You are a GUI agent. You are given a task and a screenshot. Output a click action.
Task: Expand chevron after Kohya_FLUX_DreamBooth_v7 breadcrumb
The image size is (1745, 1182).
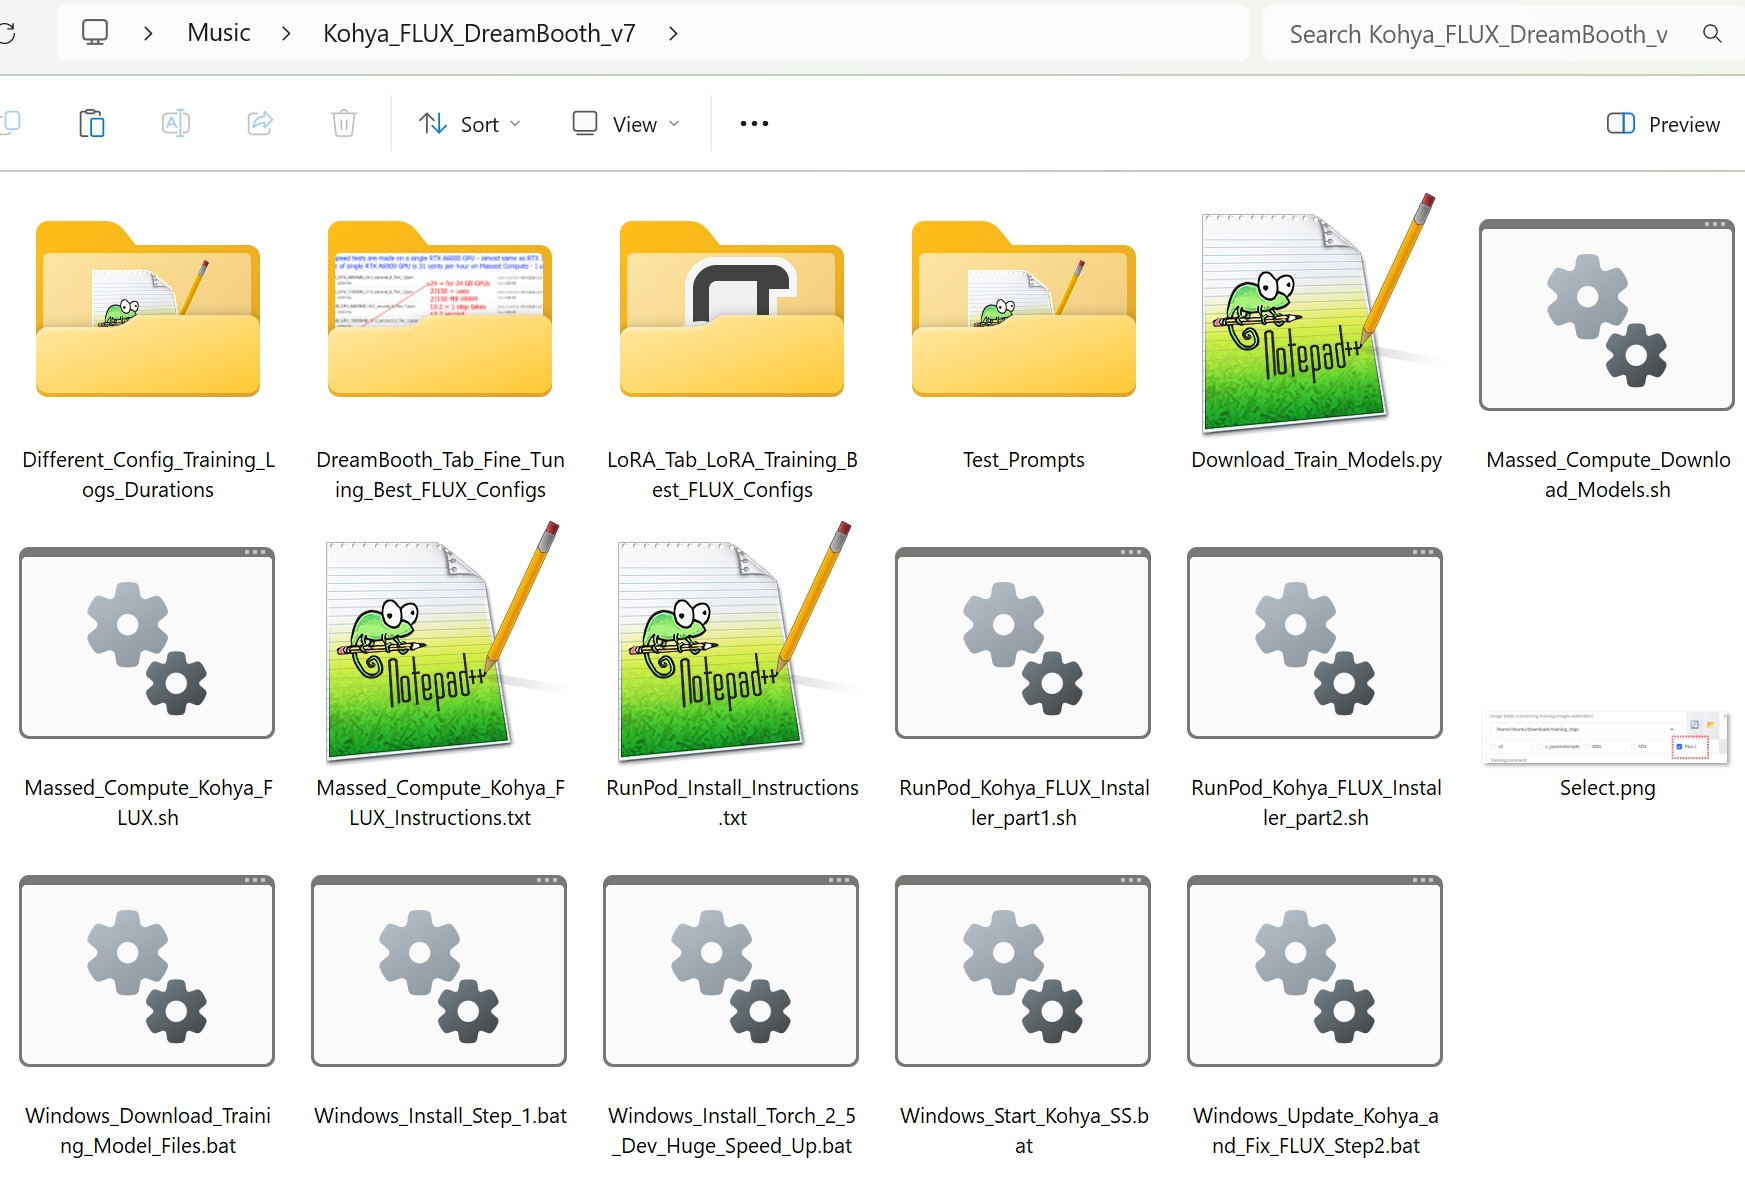(673, 34)
